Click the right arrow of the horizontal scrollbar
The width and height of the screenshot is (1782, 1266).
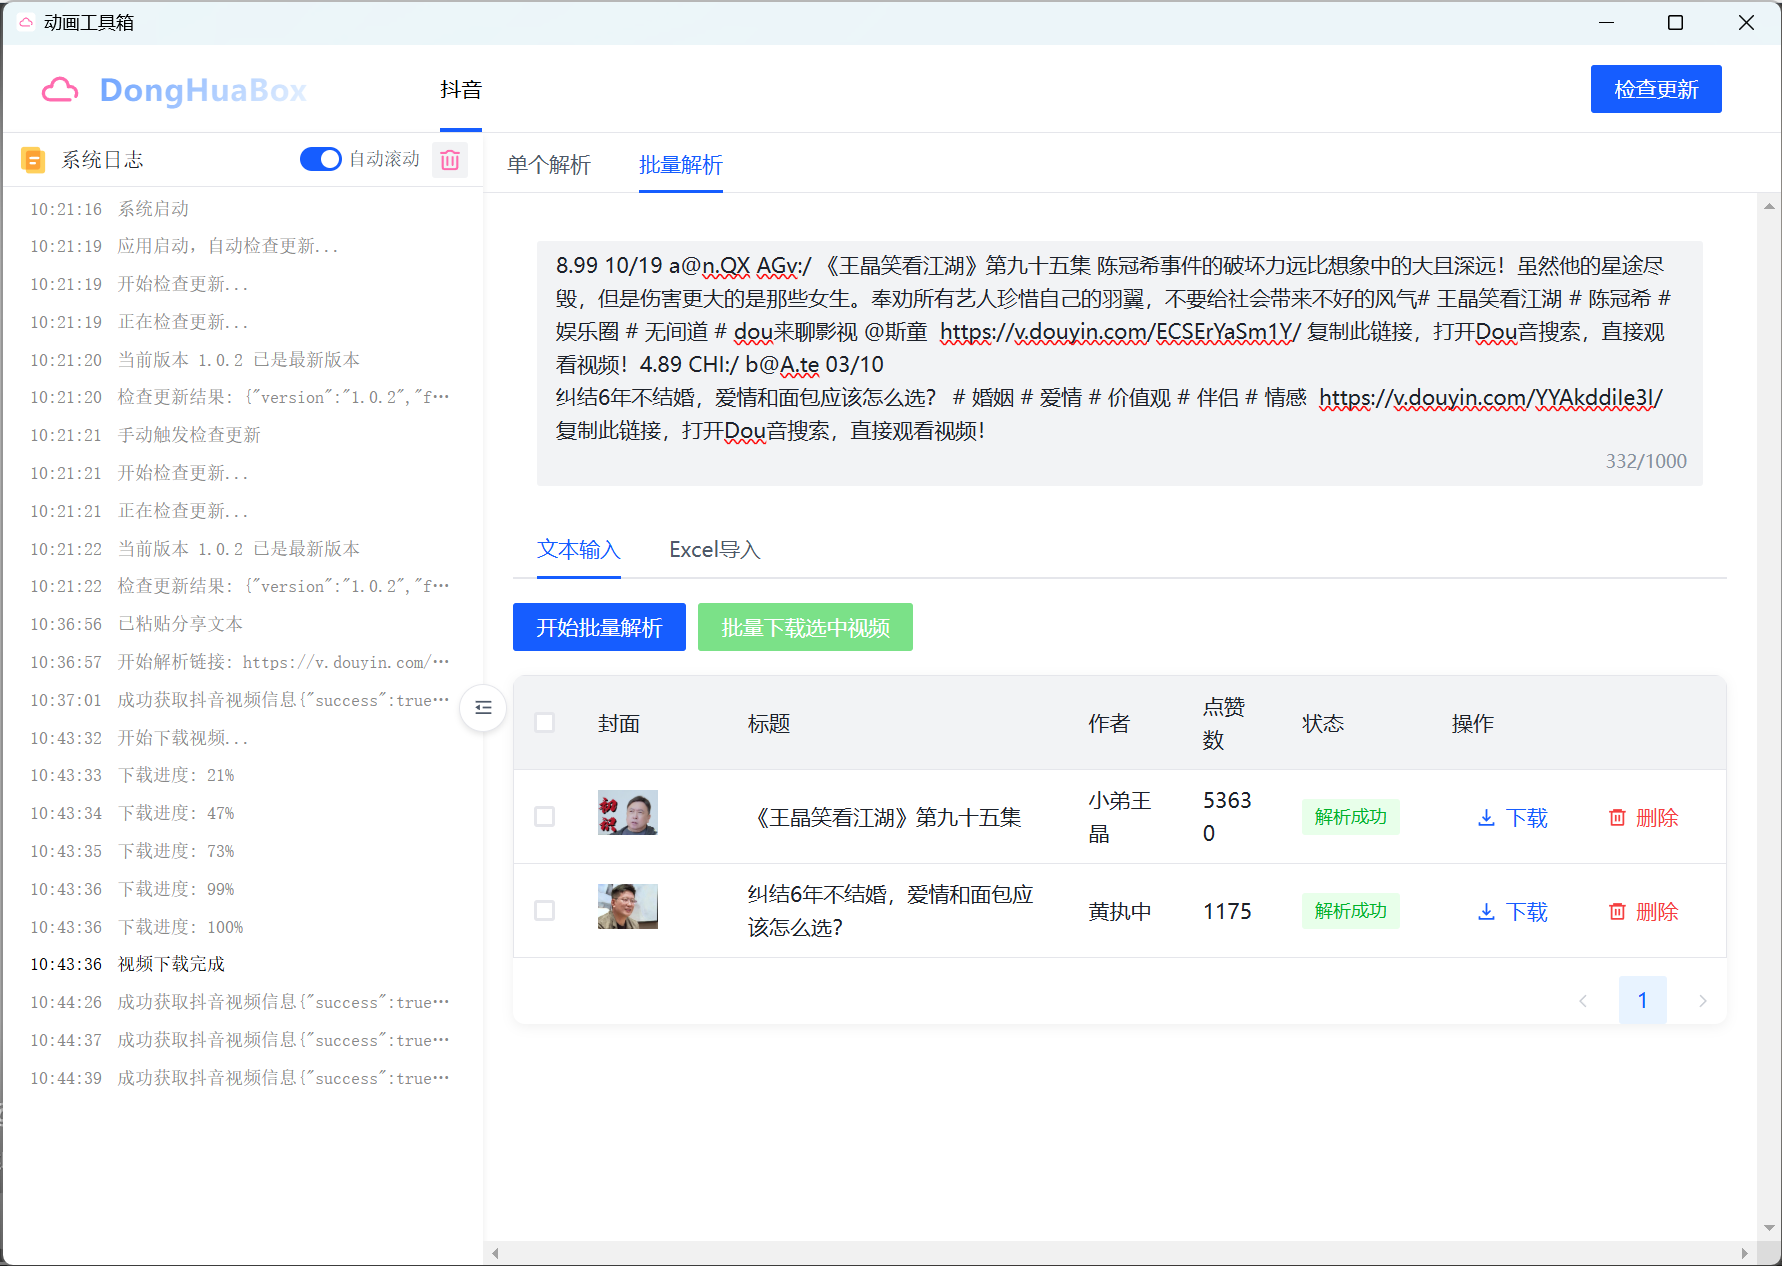(1745, 1253)
